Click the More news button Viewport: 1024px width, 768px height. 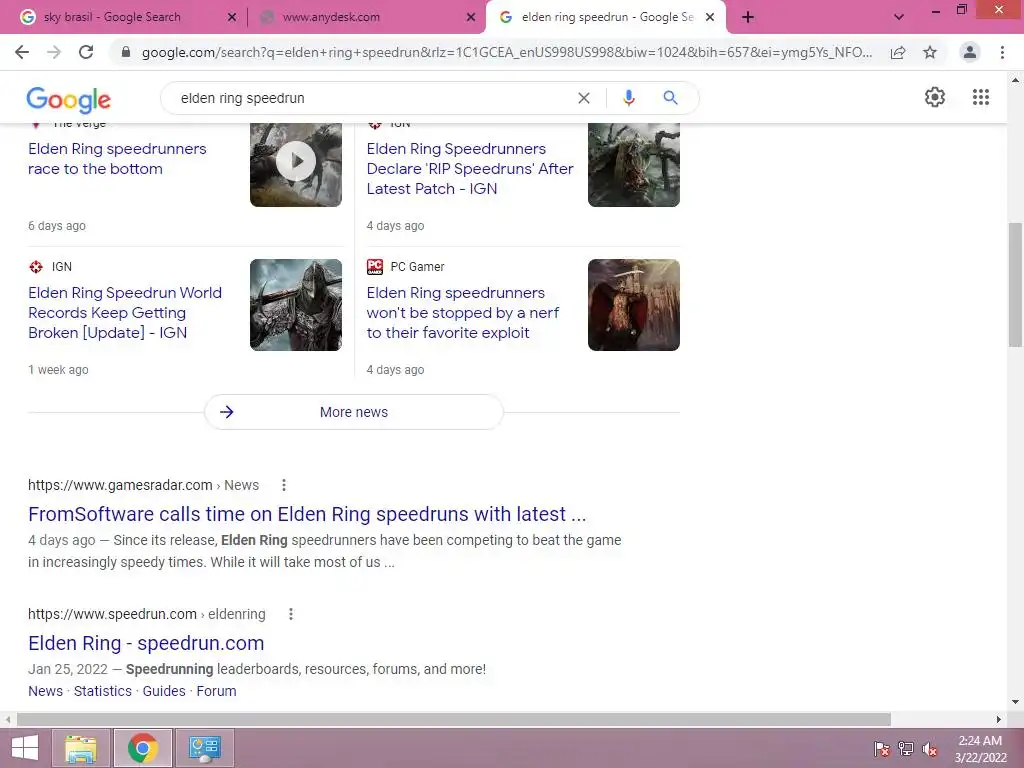point(353,412)
